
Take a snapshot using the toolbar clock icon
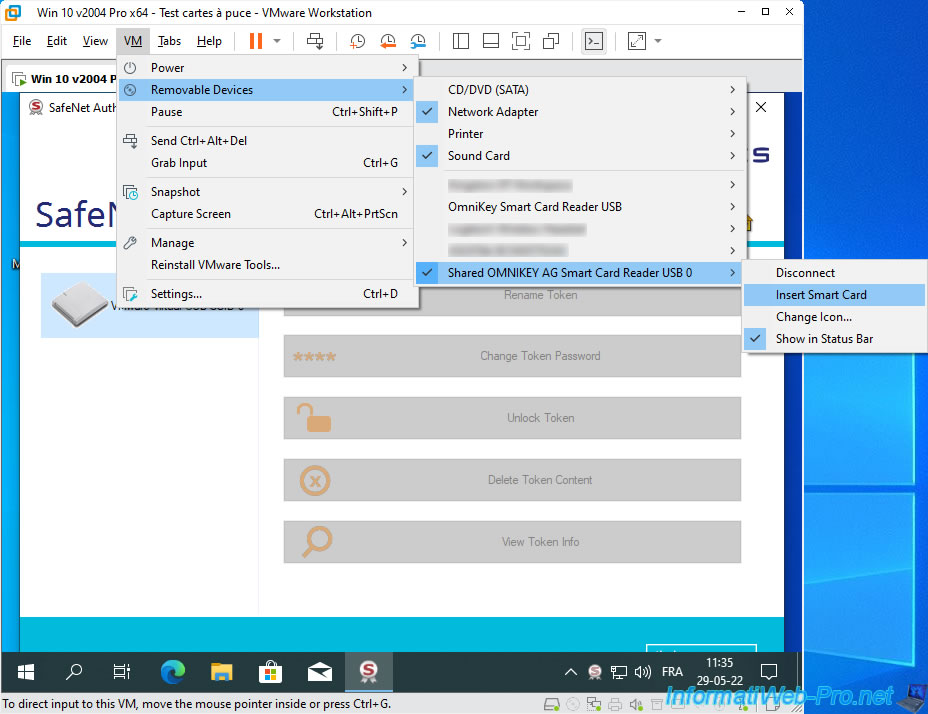tap(357, 41)
